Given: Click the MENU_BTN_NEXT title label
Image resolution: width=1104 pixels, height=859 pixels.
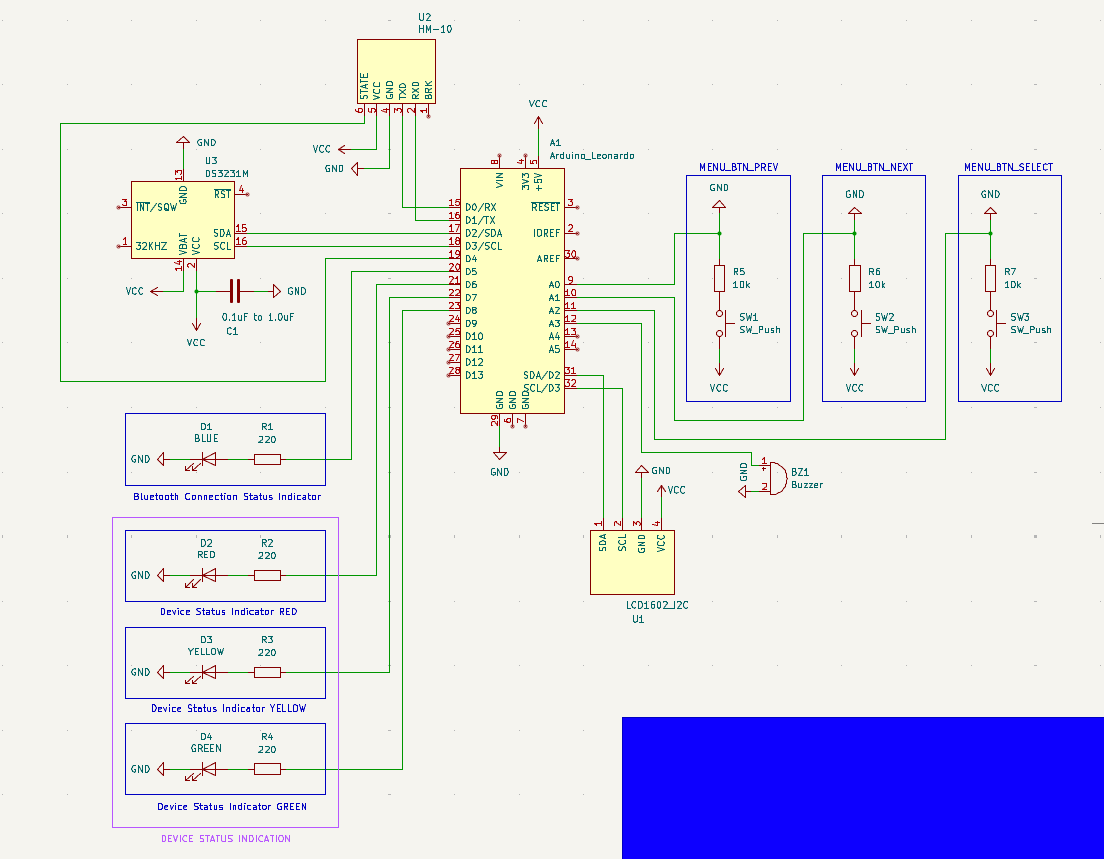Looking at the screenshot, I should (873, 167).
